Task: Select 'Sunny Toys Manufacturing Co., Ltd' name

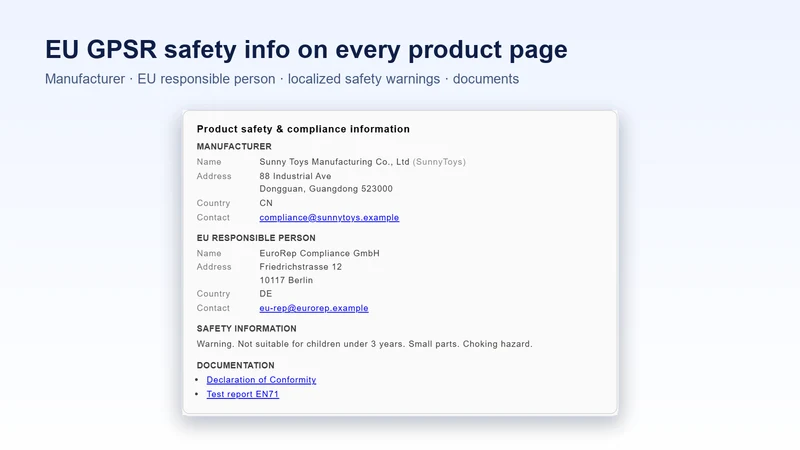Action: click(x=334, y=162)
